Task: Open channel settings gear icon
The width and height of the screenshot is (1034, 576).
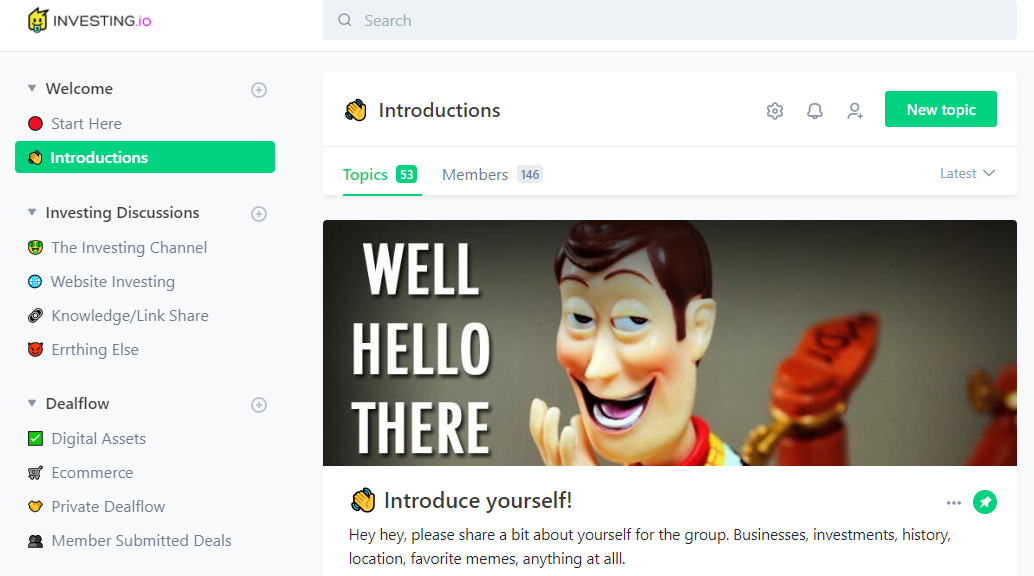Action: tap(775, 111)
